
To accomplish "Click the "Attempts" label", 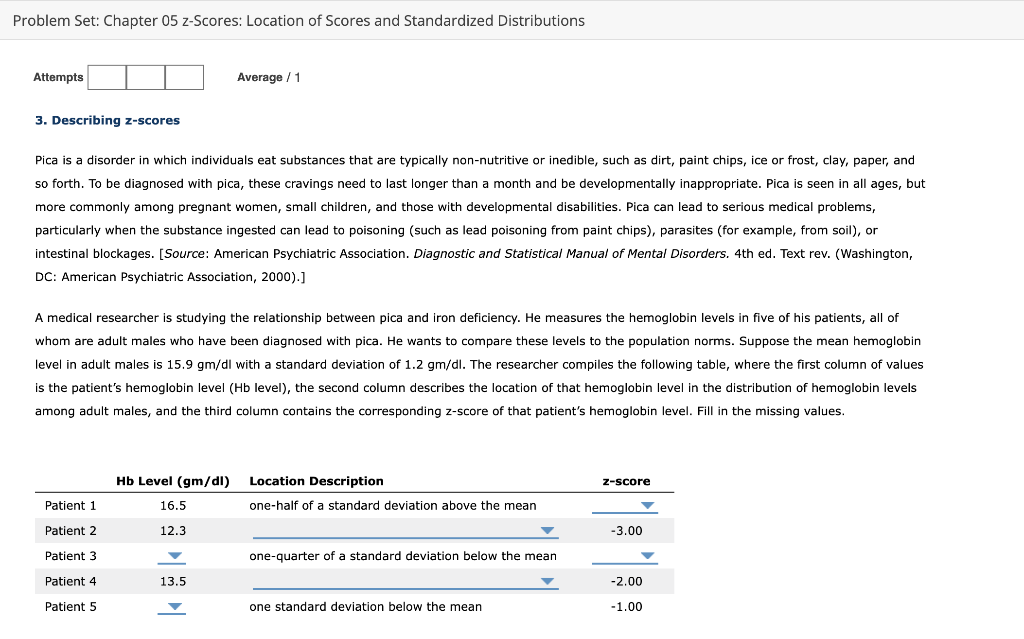I will (x=58, y=77).
